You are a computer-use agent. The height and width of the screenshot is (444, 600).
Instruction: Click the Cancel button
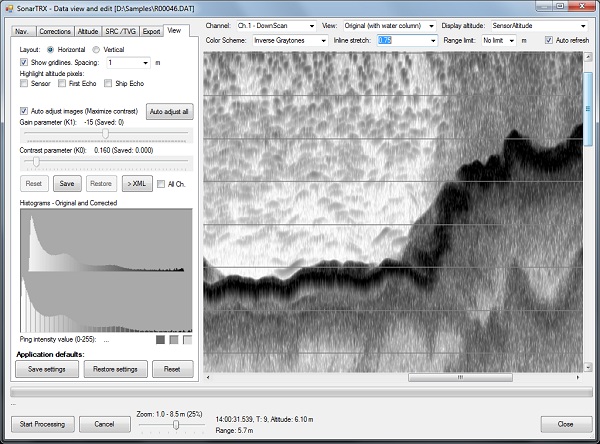coord(104,424)
